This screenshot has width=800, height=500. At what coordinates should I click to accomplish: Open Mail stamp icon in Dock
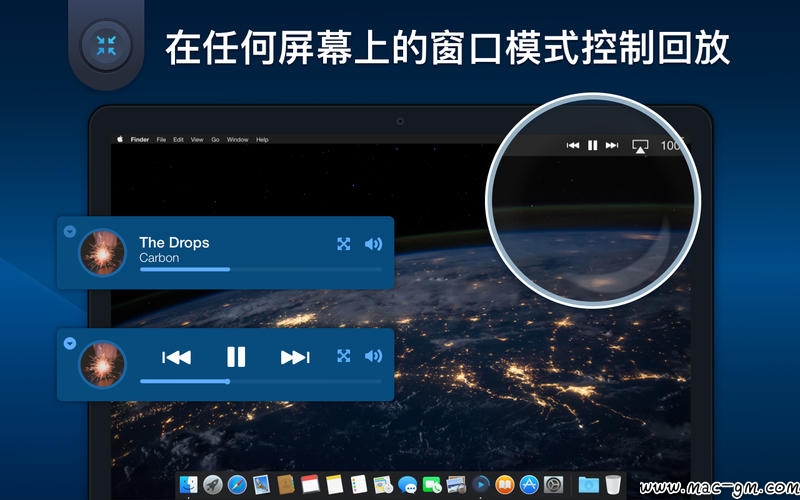point(262,484)
